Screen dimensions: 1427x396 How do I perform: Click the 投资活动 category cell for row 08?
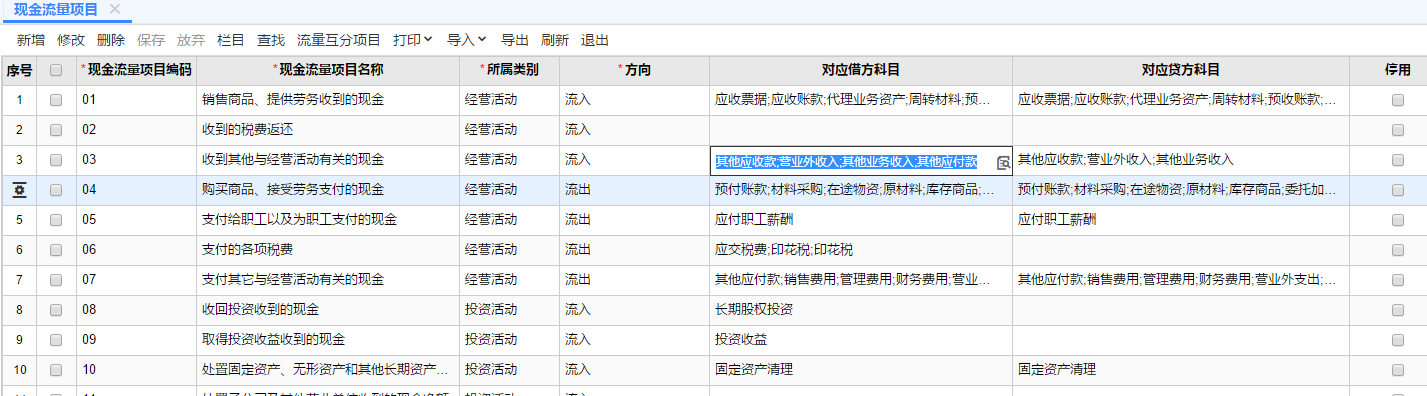click(x=509, y=310)
